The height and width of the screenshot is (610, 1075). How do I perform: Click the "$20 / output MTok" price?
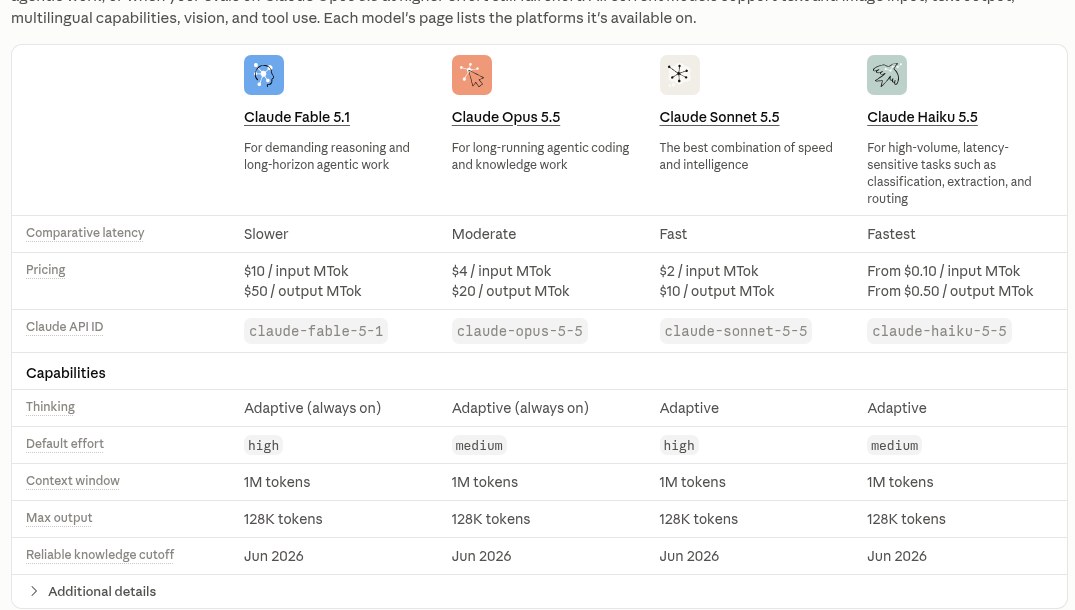(511, 291)
